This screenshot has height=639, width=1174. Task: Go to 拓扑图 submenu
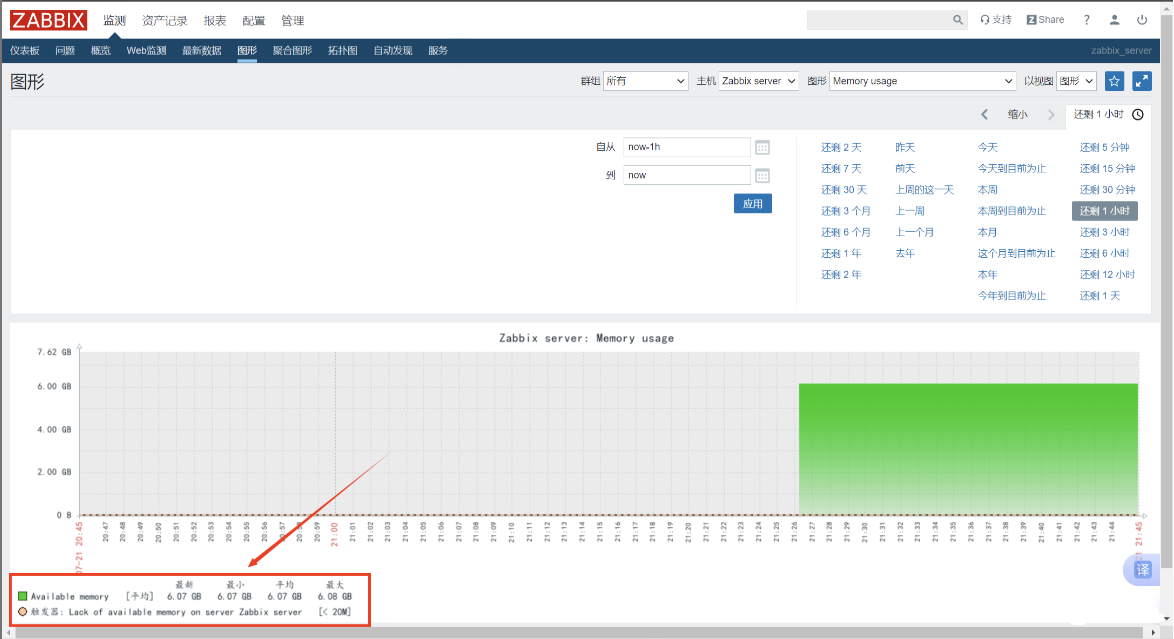pyautogui.click(x=343, y=51)
